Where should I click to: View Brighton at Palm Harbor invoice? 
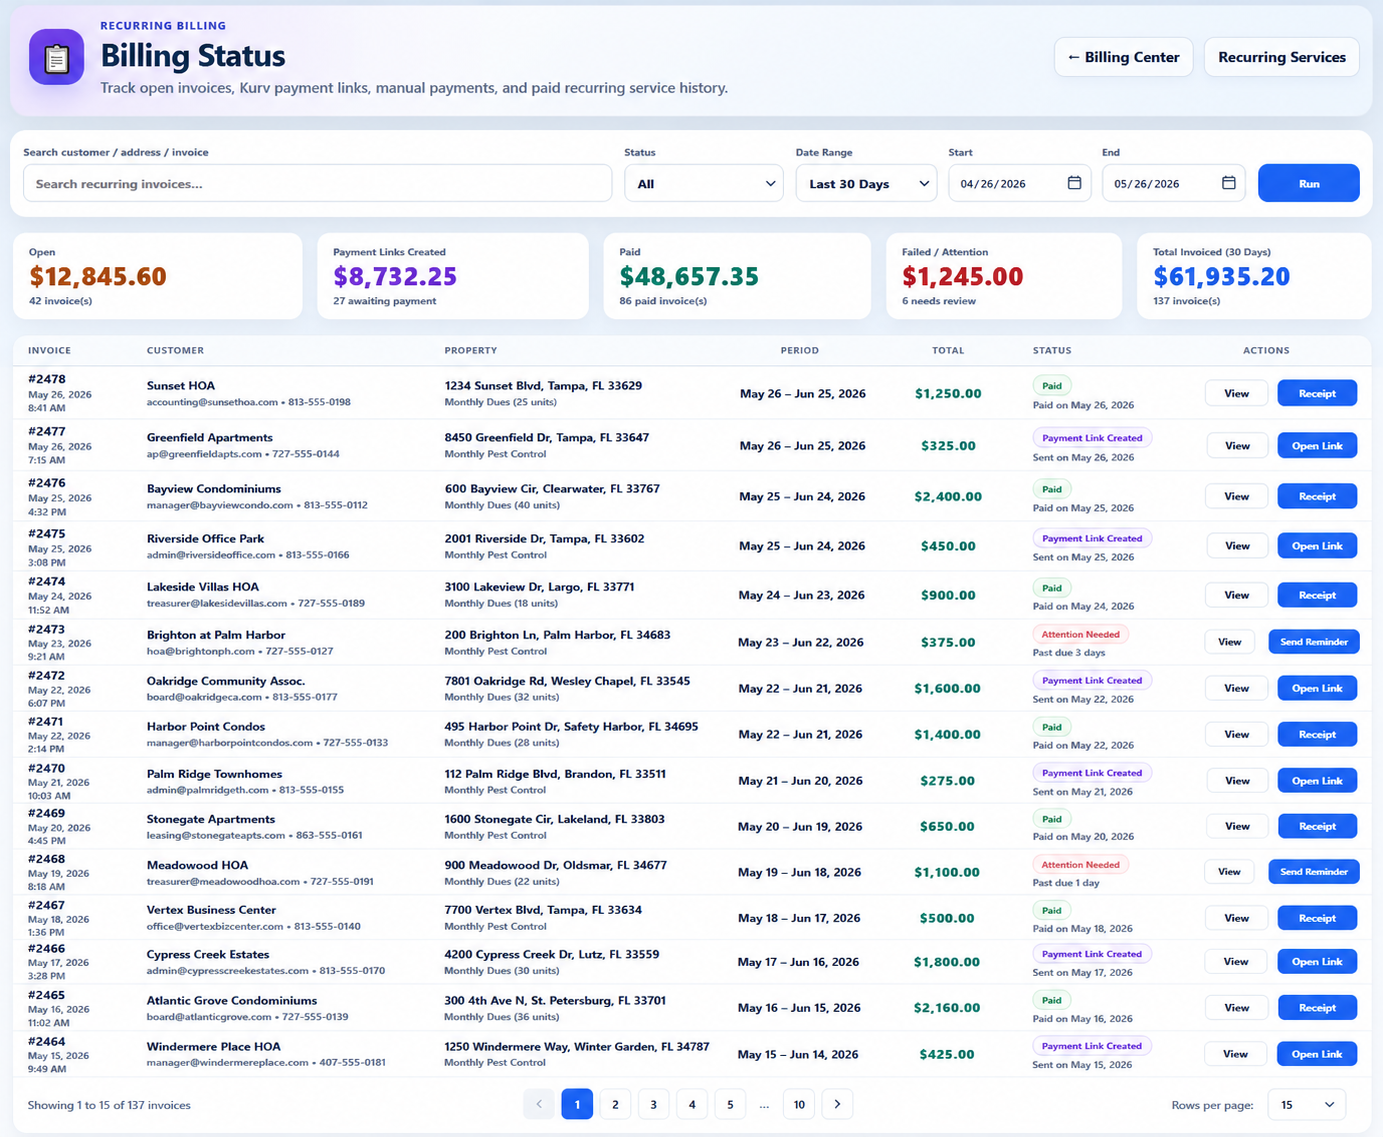1229,642
